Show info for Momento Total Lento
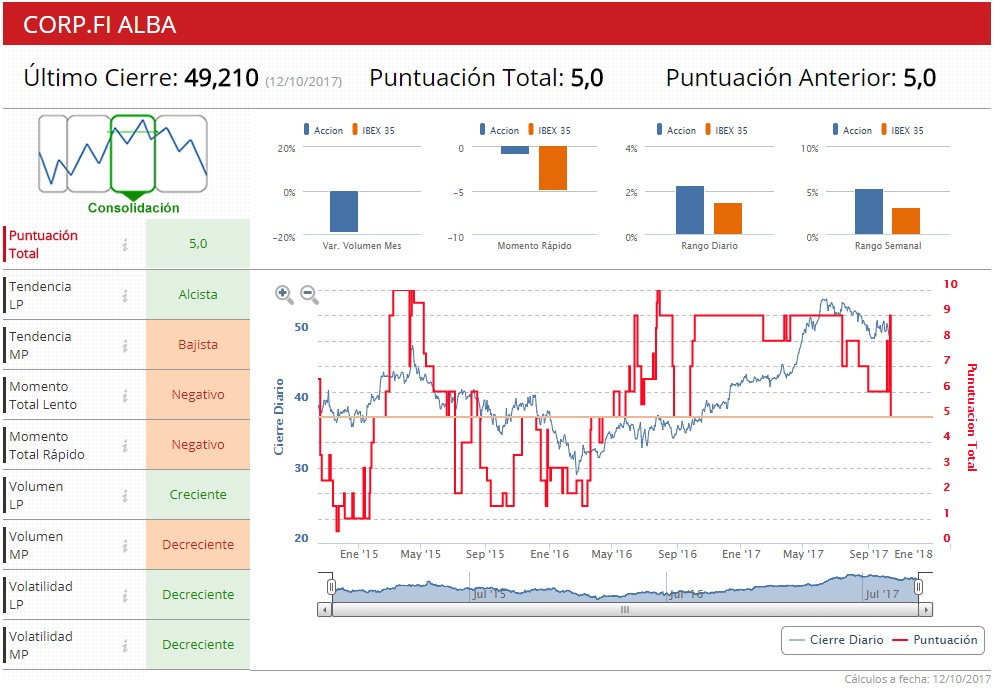995x689 pixels. pyautogui.click(x=125, y=395)
